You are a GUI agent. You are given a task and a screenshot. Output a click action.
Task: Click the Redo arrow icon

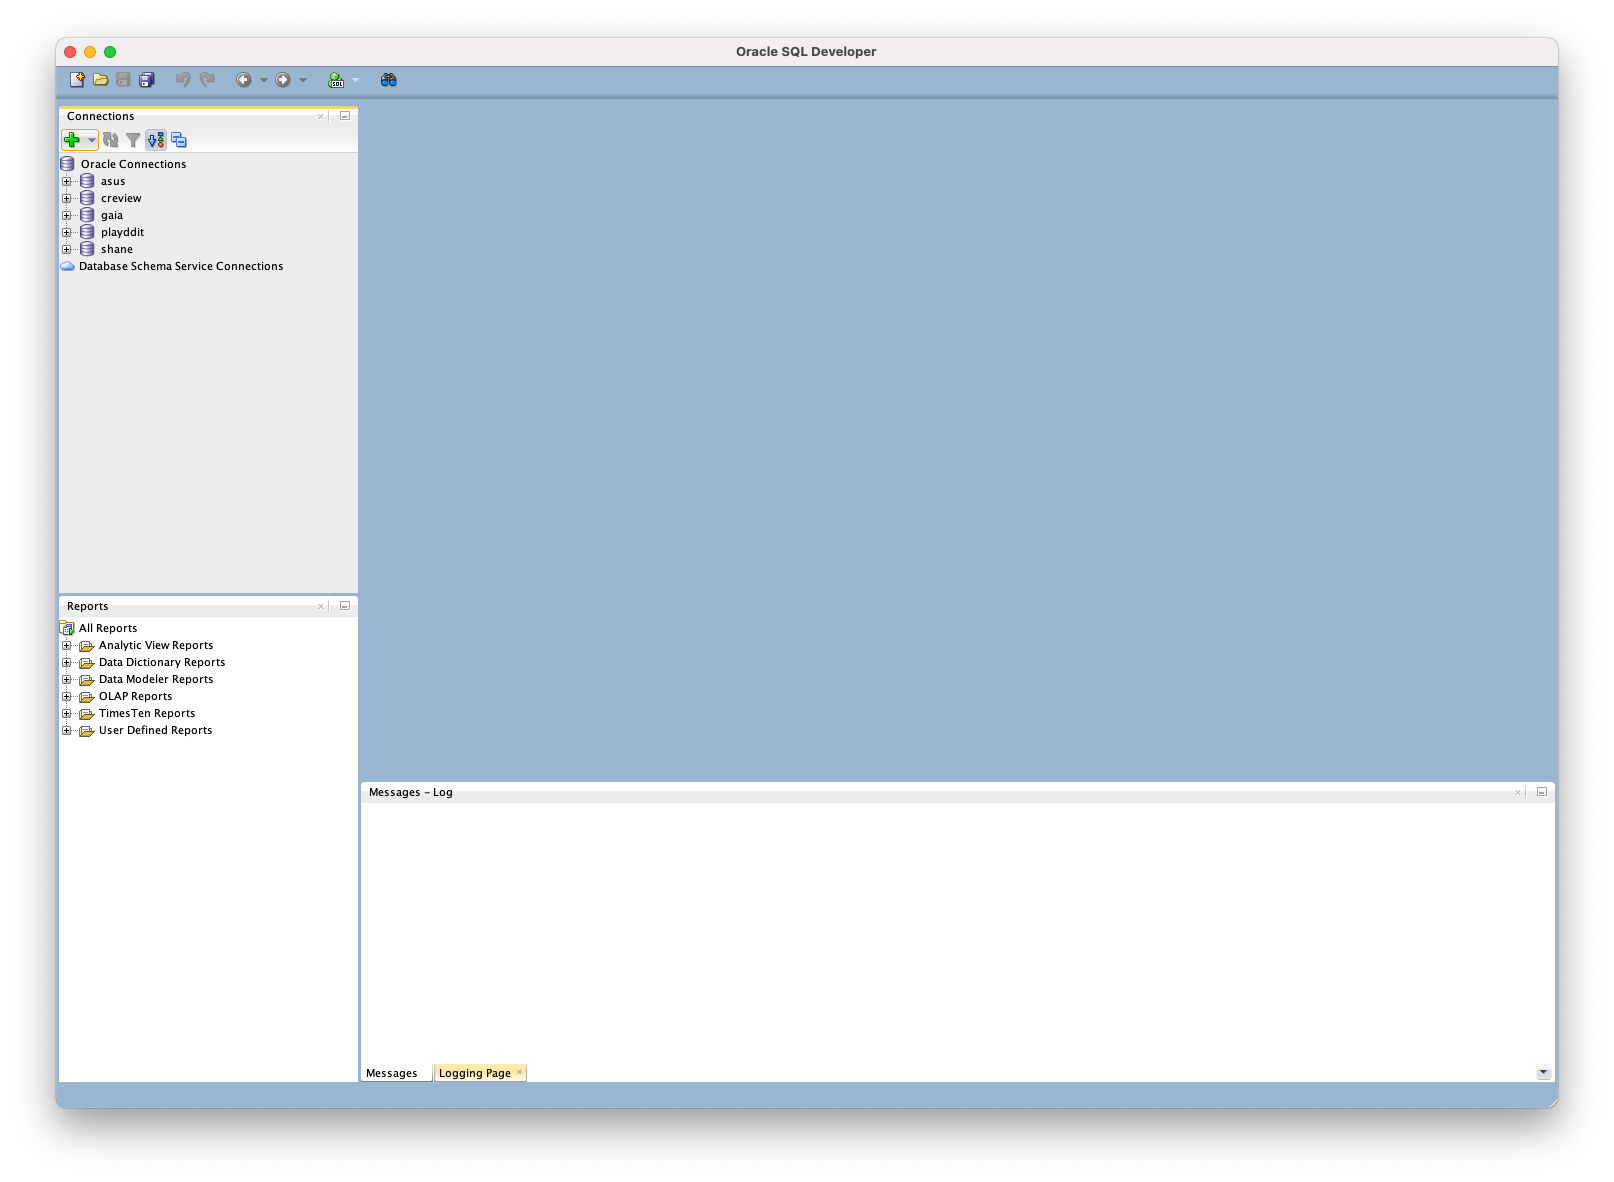click(207, 80)
